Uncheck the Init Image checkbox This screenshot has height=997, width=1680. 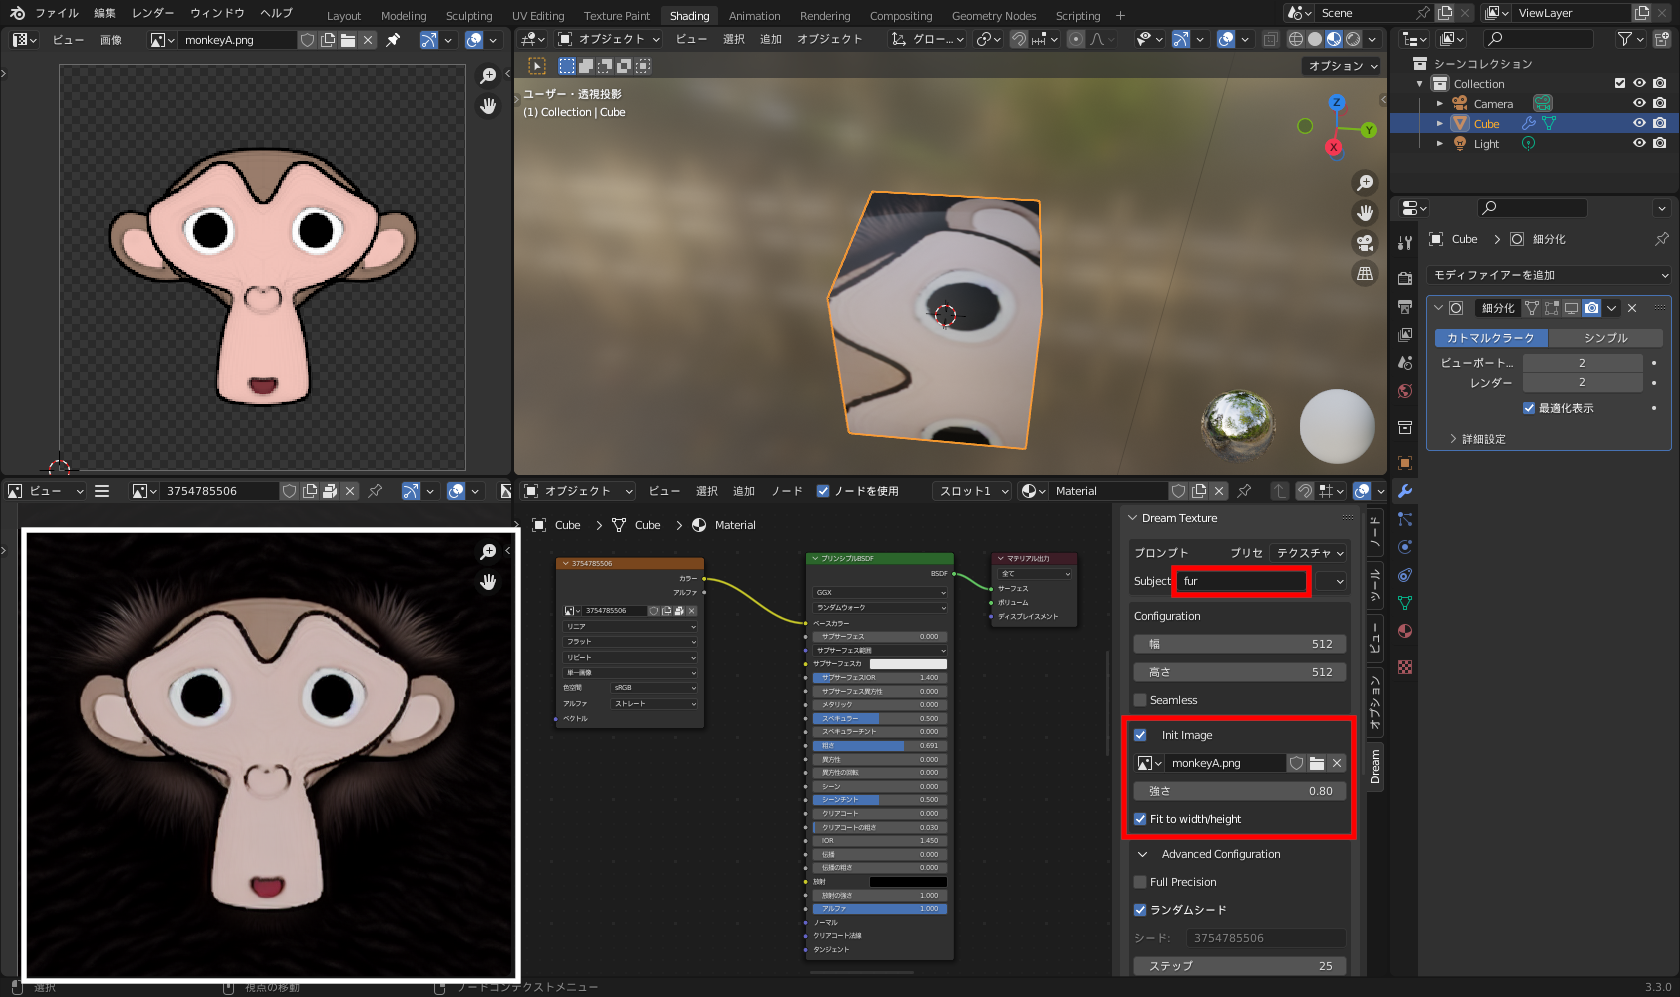(x=1140, y=735)
